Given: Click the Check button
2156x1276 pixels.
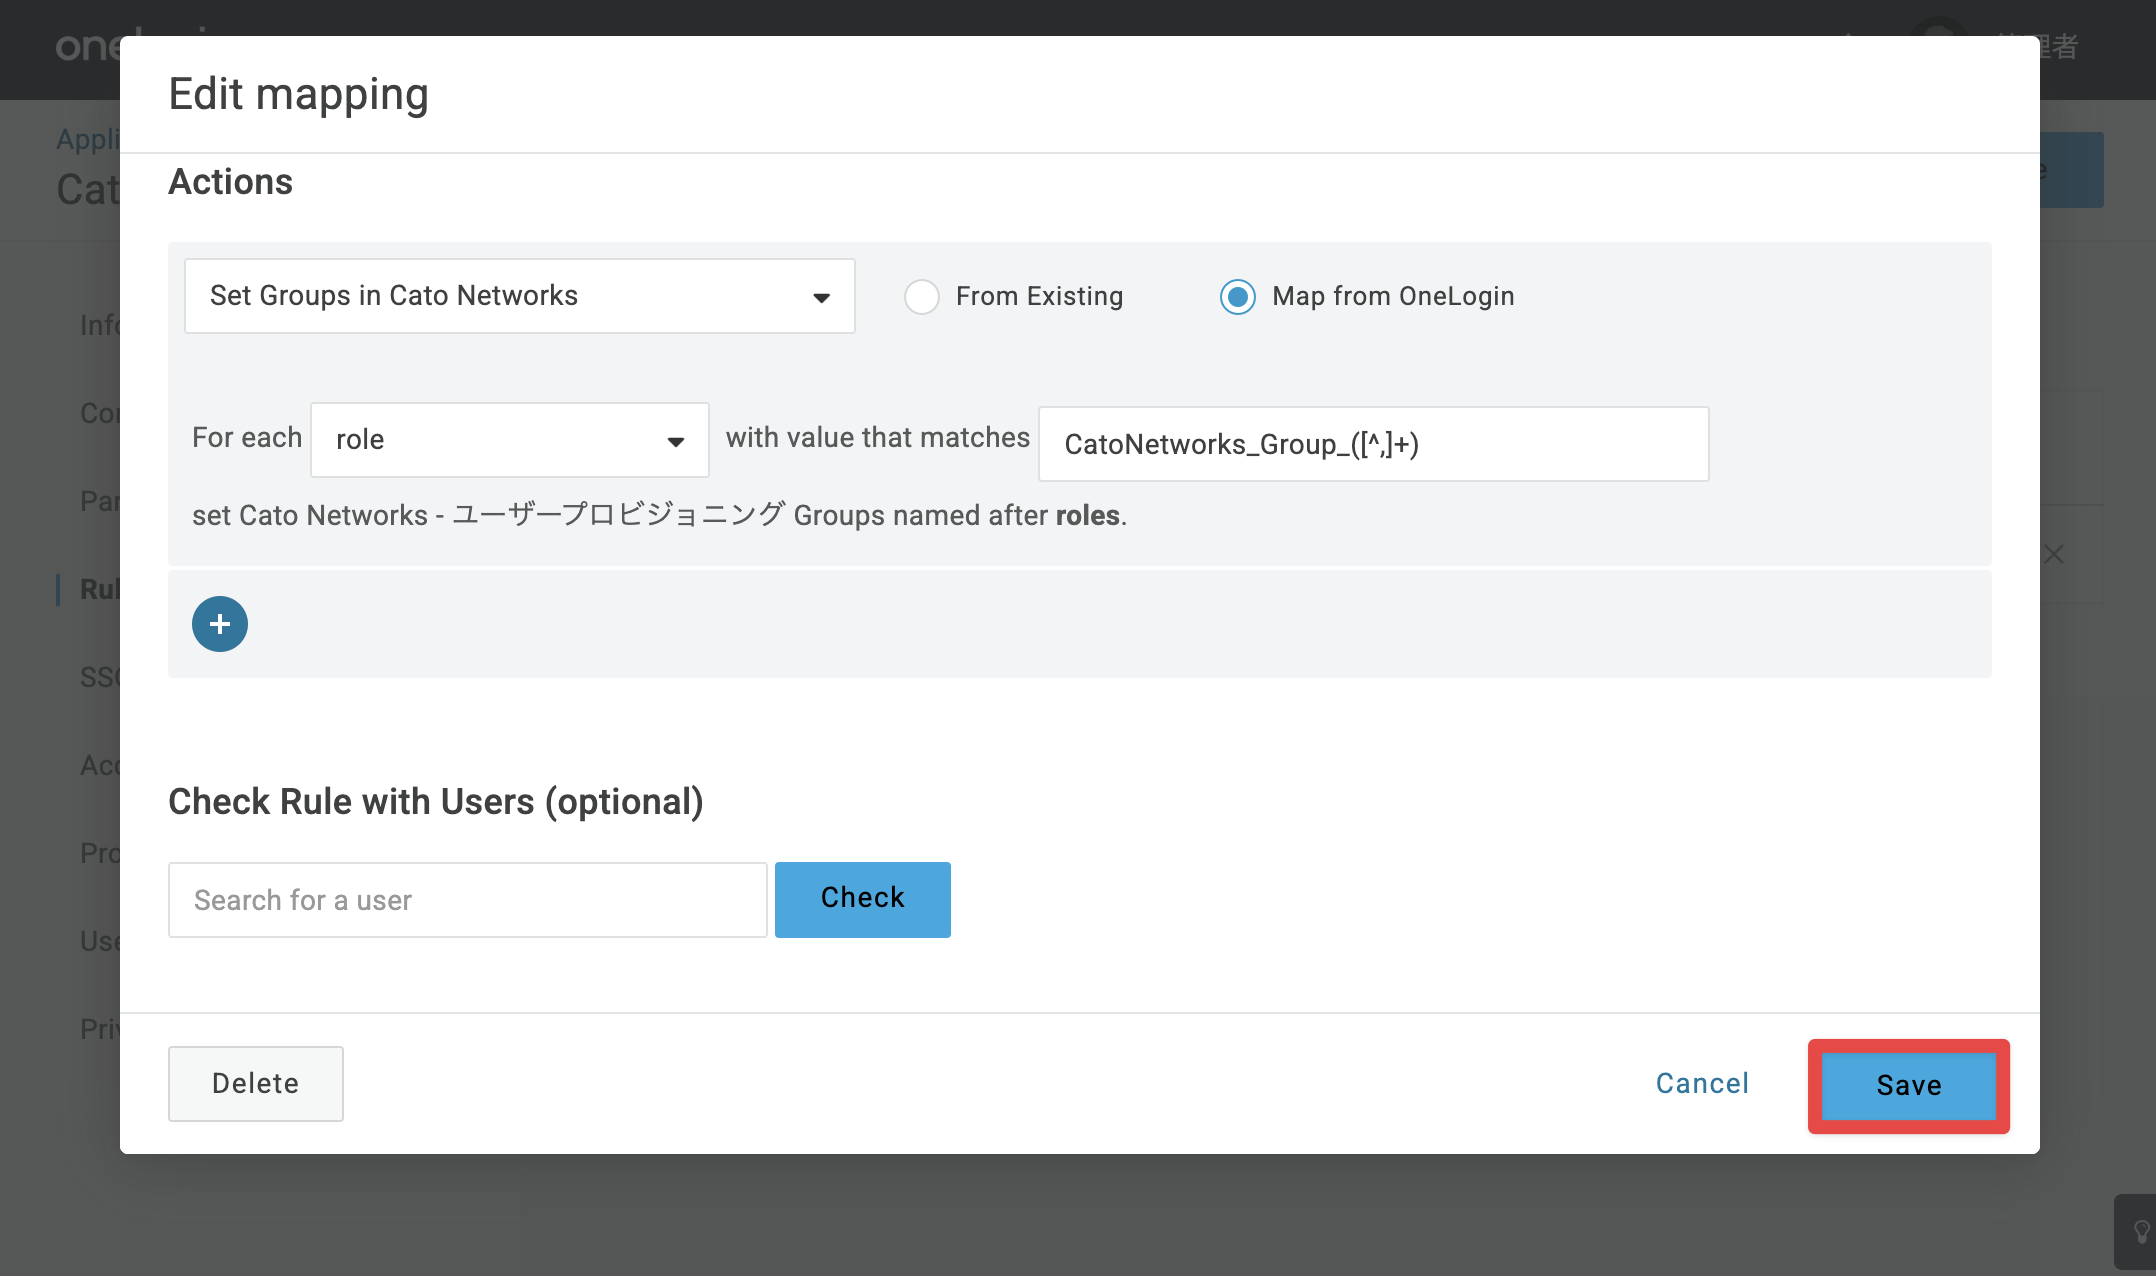Looking at the screenshot, I should tap(863, 899).
